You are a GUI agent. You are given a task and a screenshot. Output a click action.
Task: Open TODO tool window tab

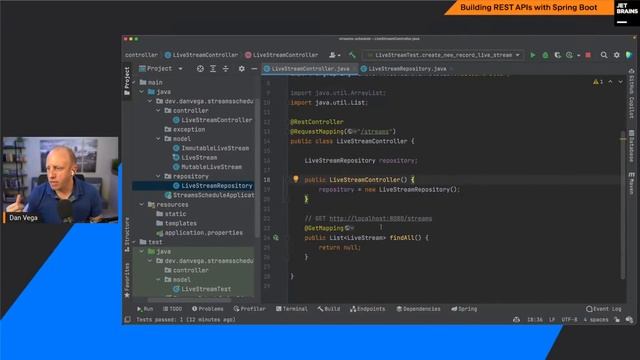point(172,309)
